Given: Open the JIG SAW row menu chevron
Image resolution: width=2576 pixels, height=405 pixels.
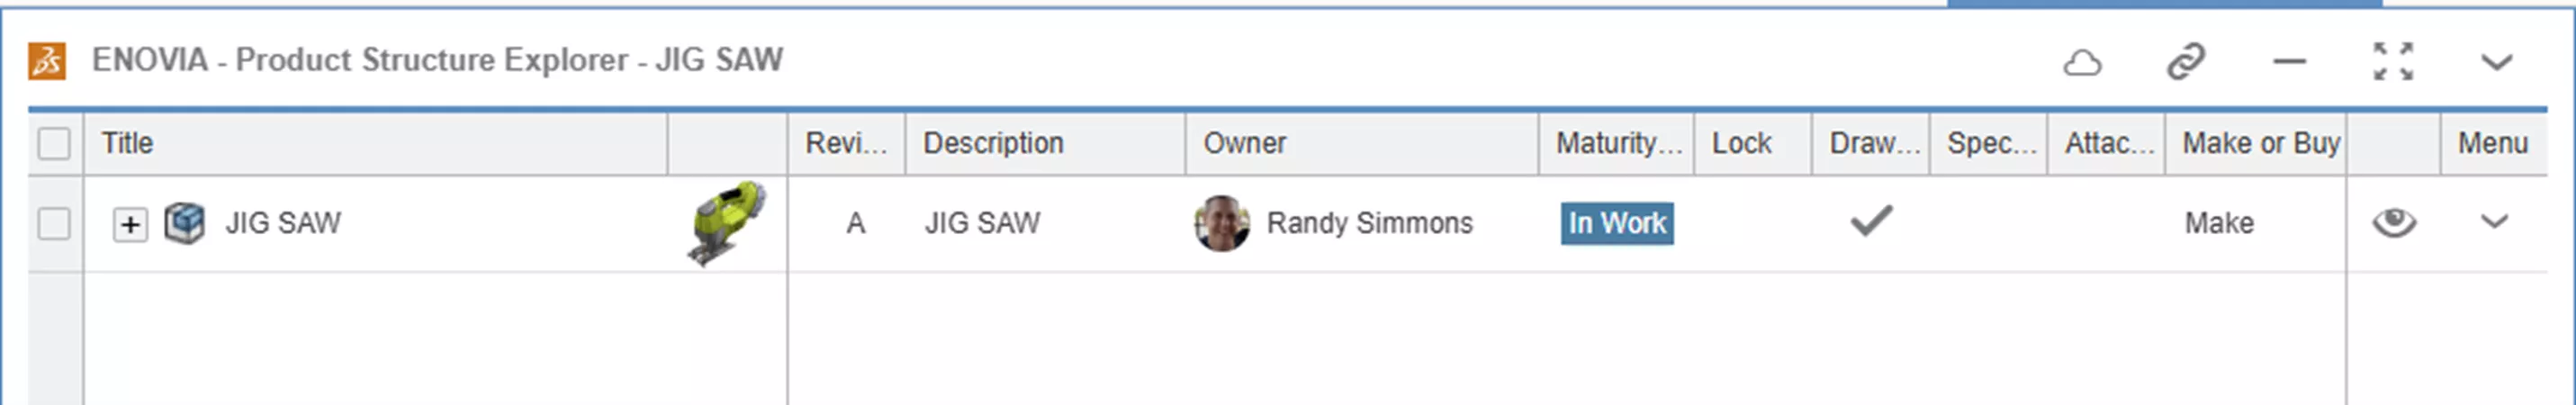Looking at the screenshot, I should (x=2494, y=222).
